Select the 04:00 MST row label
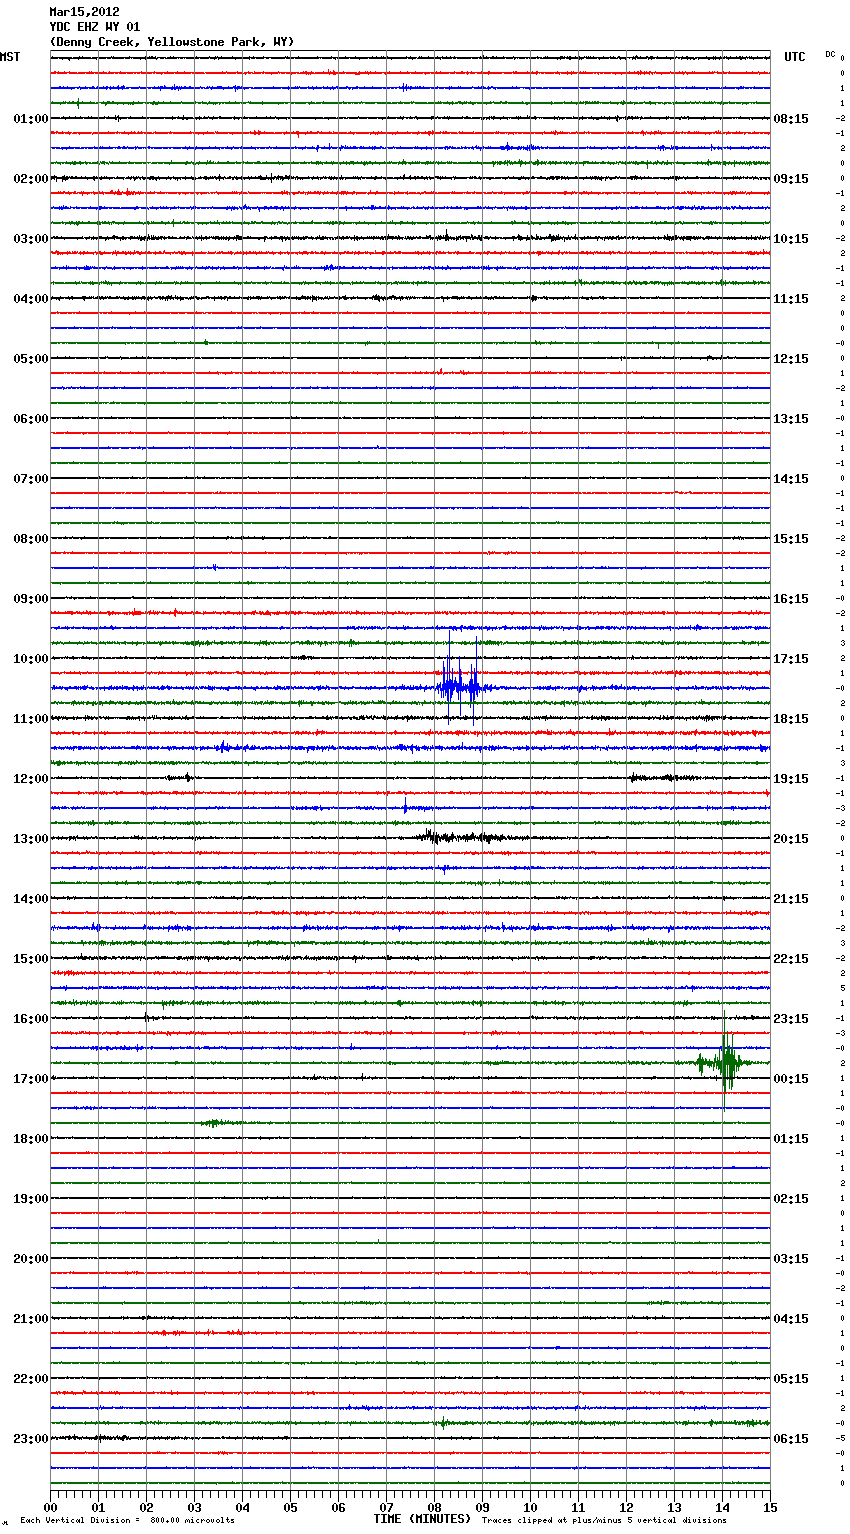This screenshot has height=1534, width=850. pos(31,299)
